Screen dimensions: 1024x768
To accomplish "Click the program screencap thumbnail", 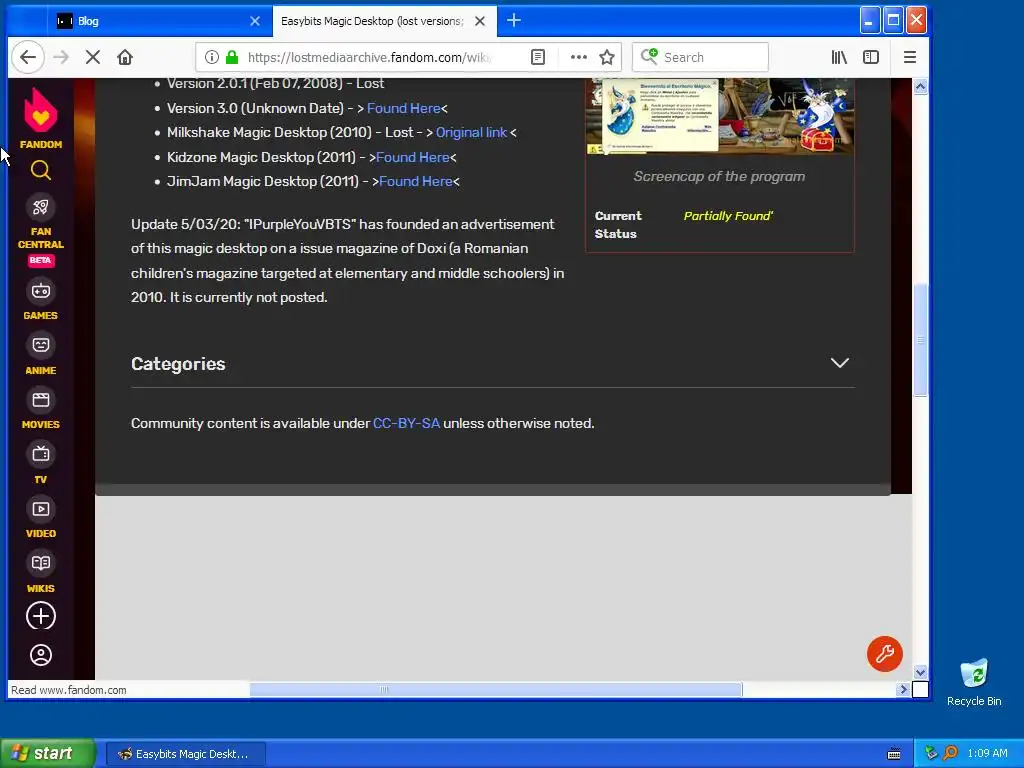I will pyautogui.click(x=719, y=116).
